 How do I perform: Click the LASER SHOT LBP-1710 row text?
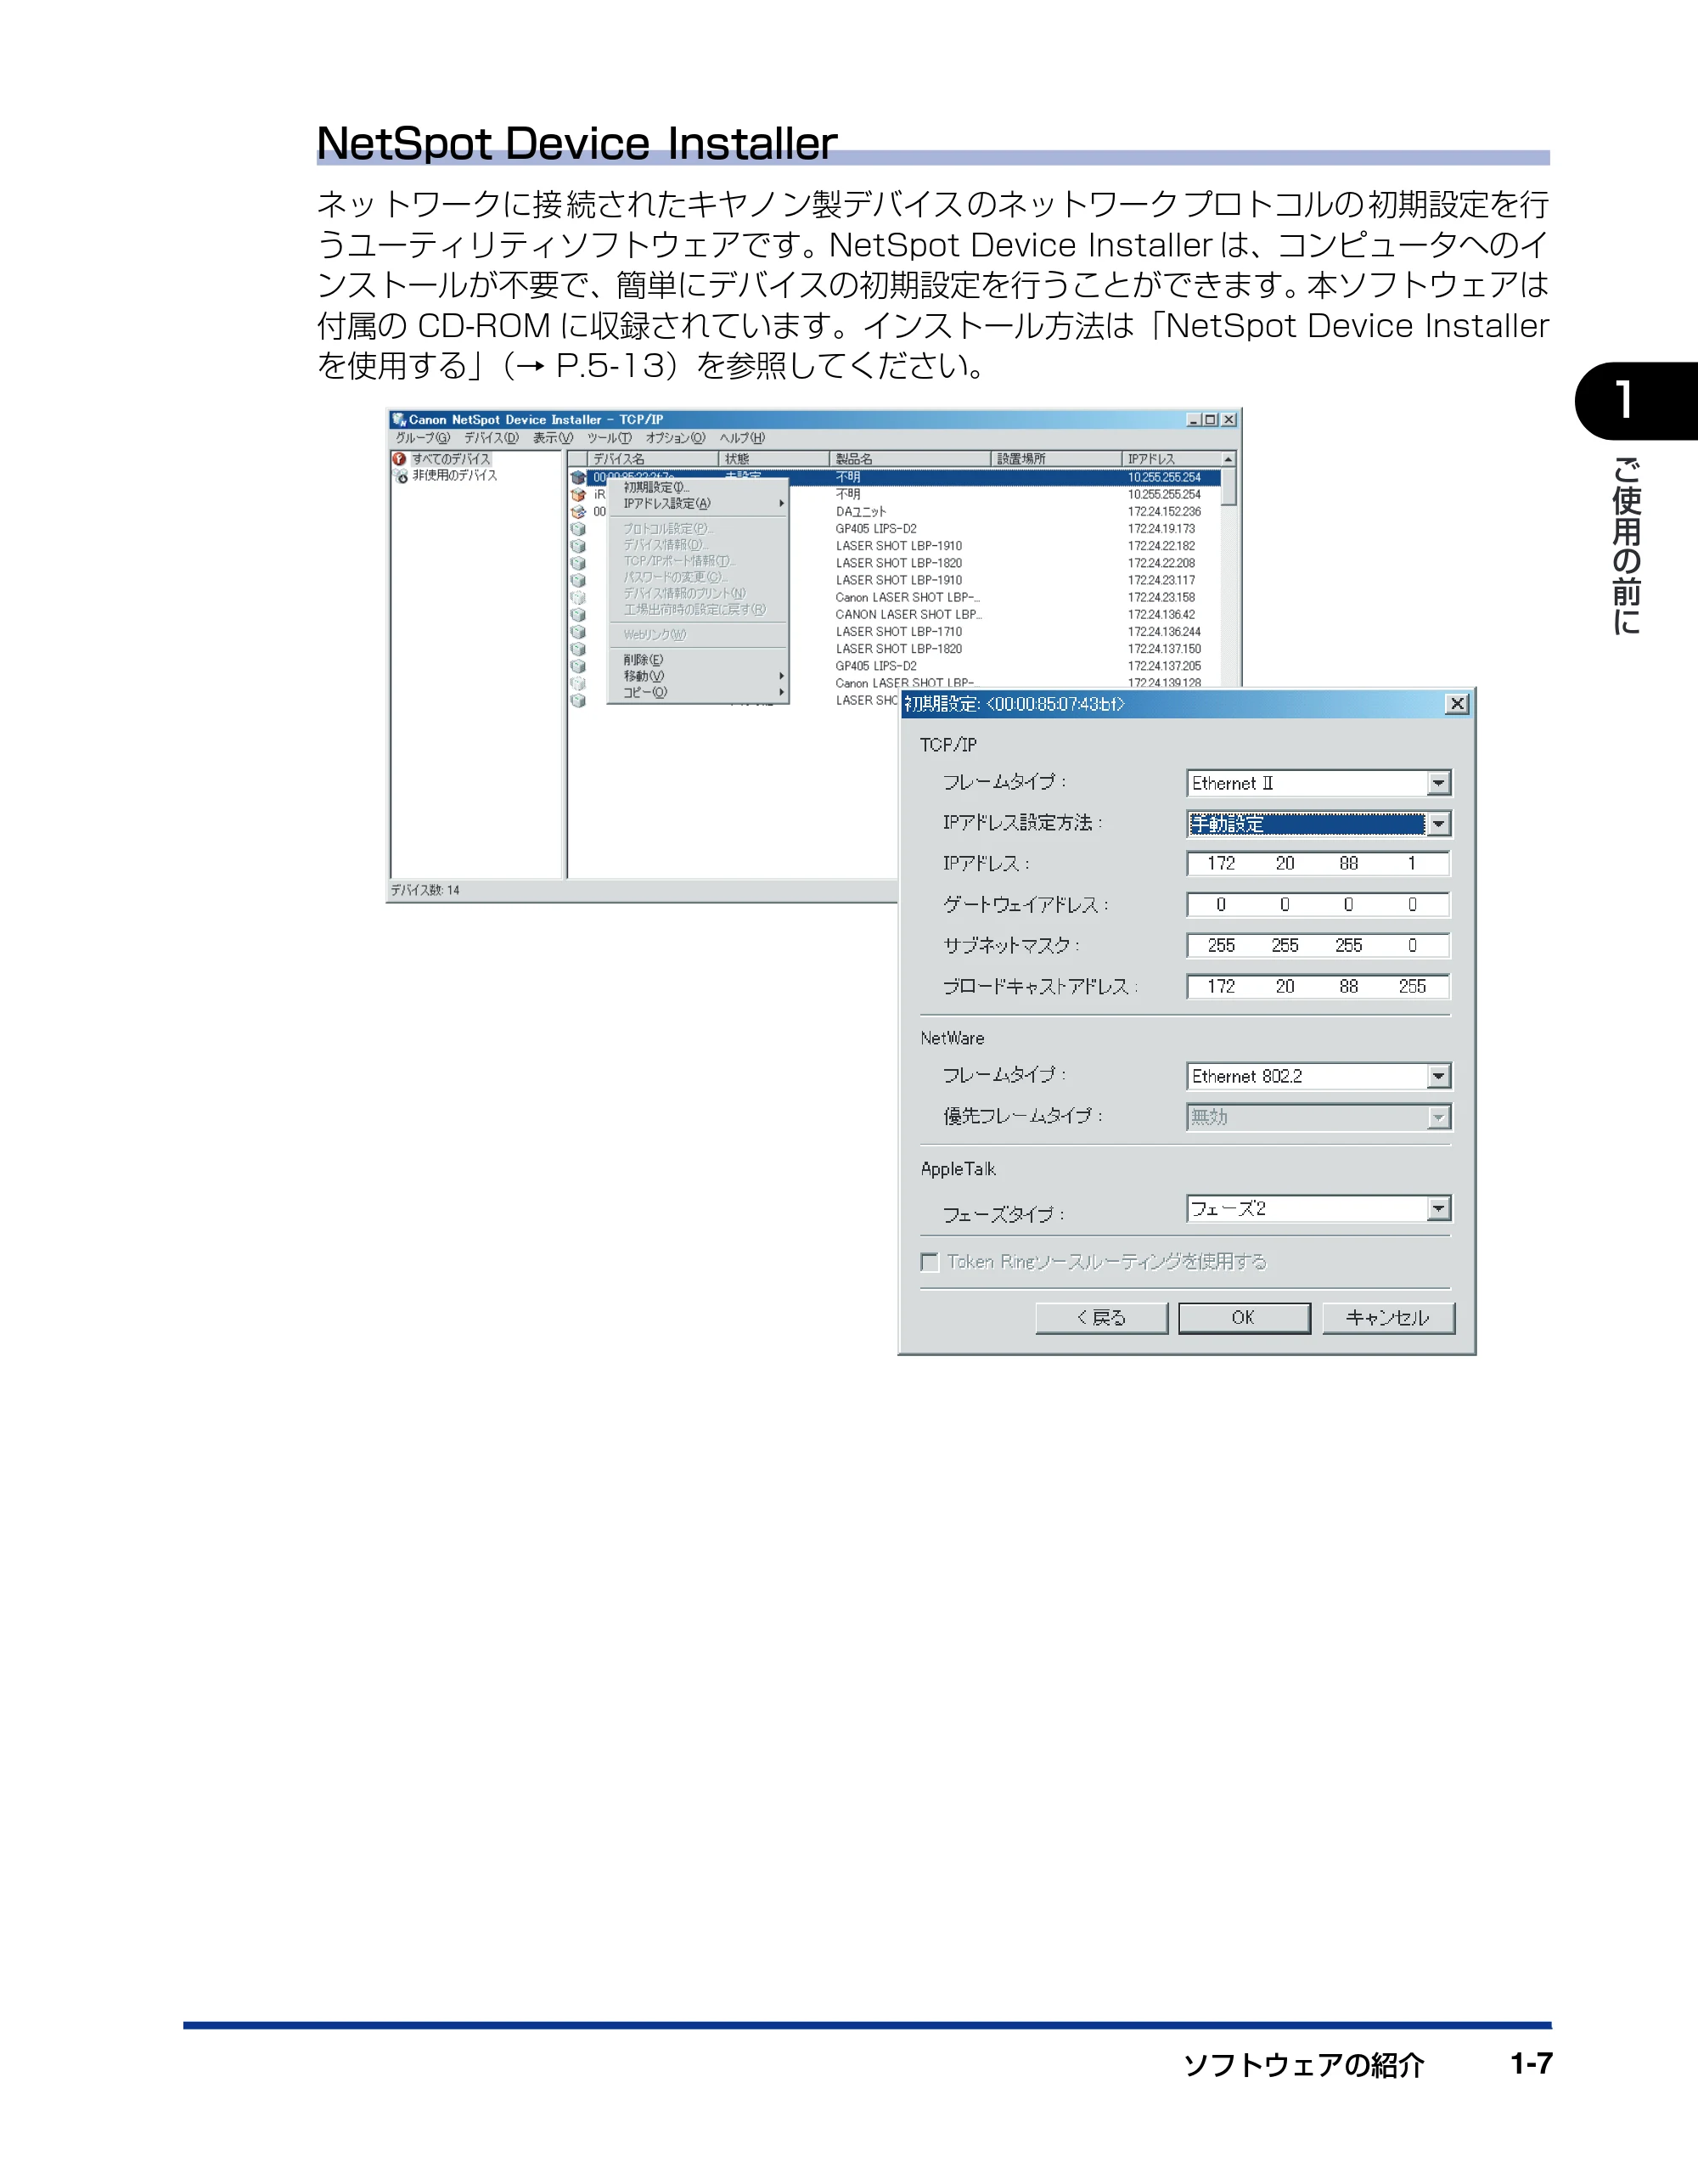coord(899,632)
